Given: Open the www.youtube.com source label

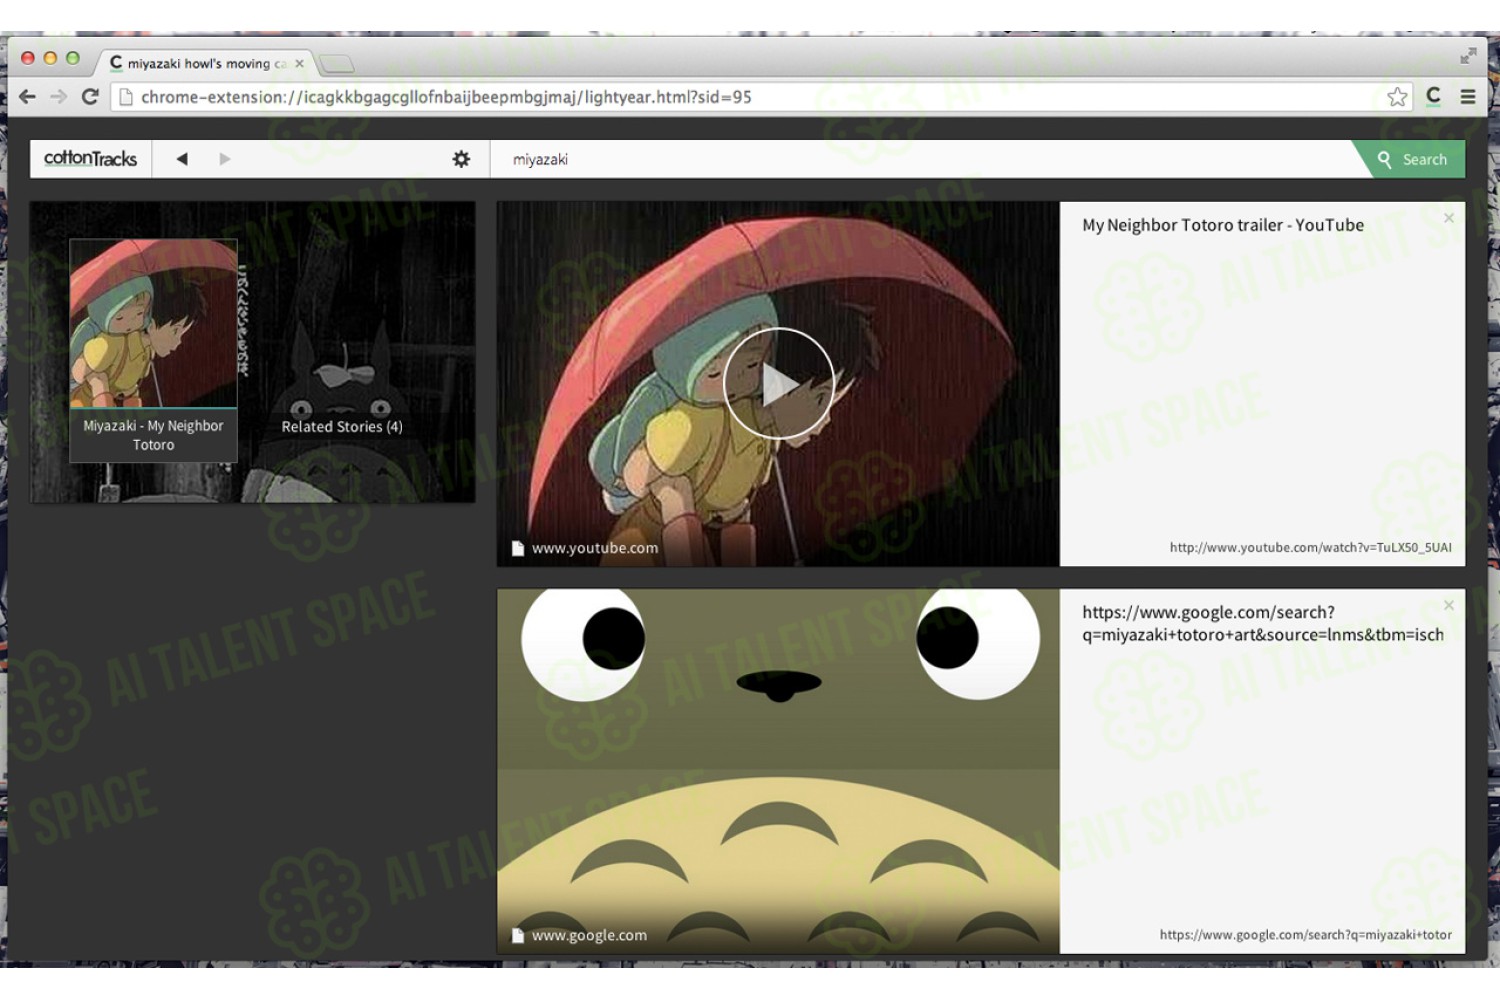Looking at the screenshot, I should 595,548.
